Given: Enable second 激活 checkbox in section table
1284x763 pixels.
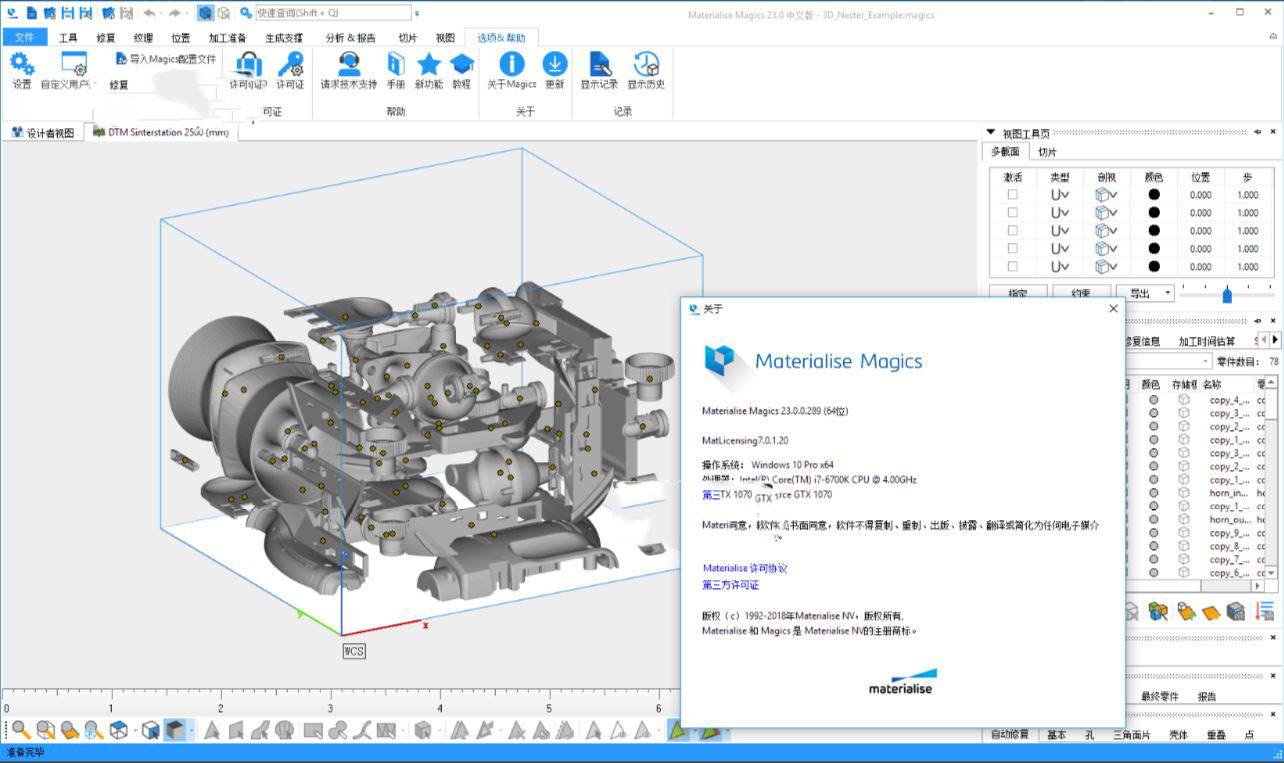Looking at the screenshot, I should click(1012, 213).
